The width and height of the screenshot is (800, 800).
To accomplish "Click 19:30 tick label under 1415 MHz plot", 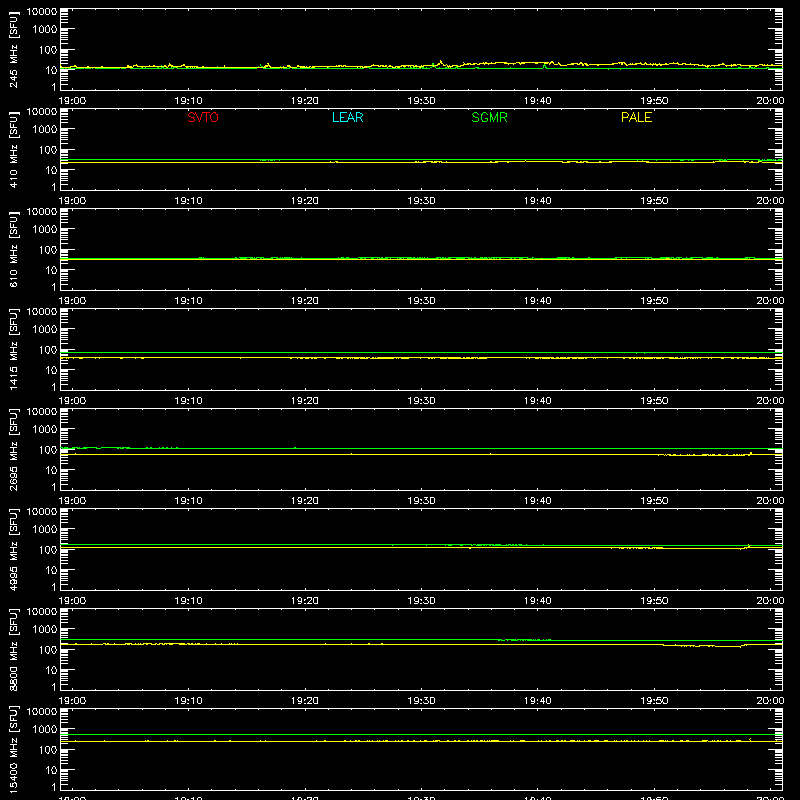I will point(421,401).
